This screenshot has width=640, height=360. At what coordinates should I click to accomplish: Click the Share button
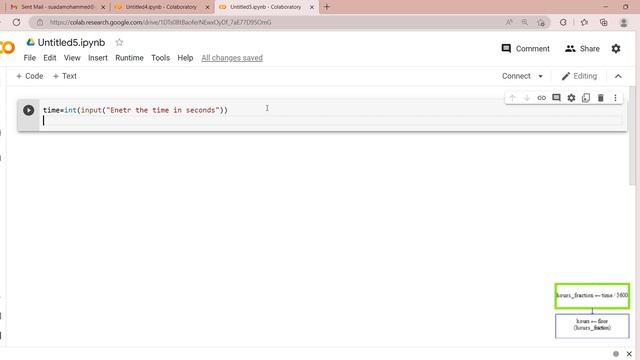(x=582, y=49)
